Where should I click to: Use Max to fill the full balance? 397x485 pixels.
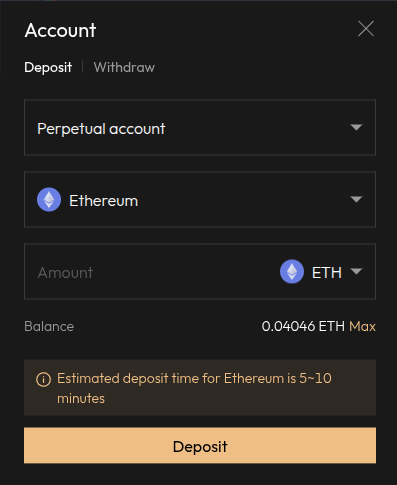362,326
